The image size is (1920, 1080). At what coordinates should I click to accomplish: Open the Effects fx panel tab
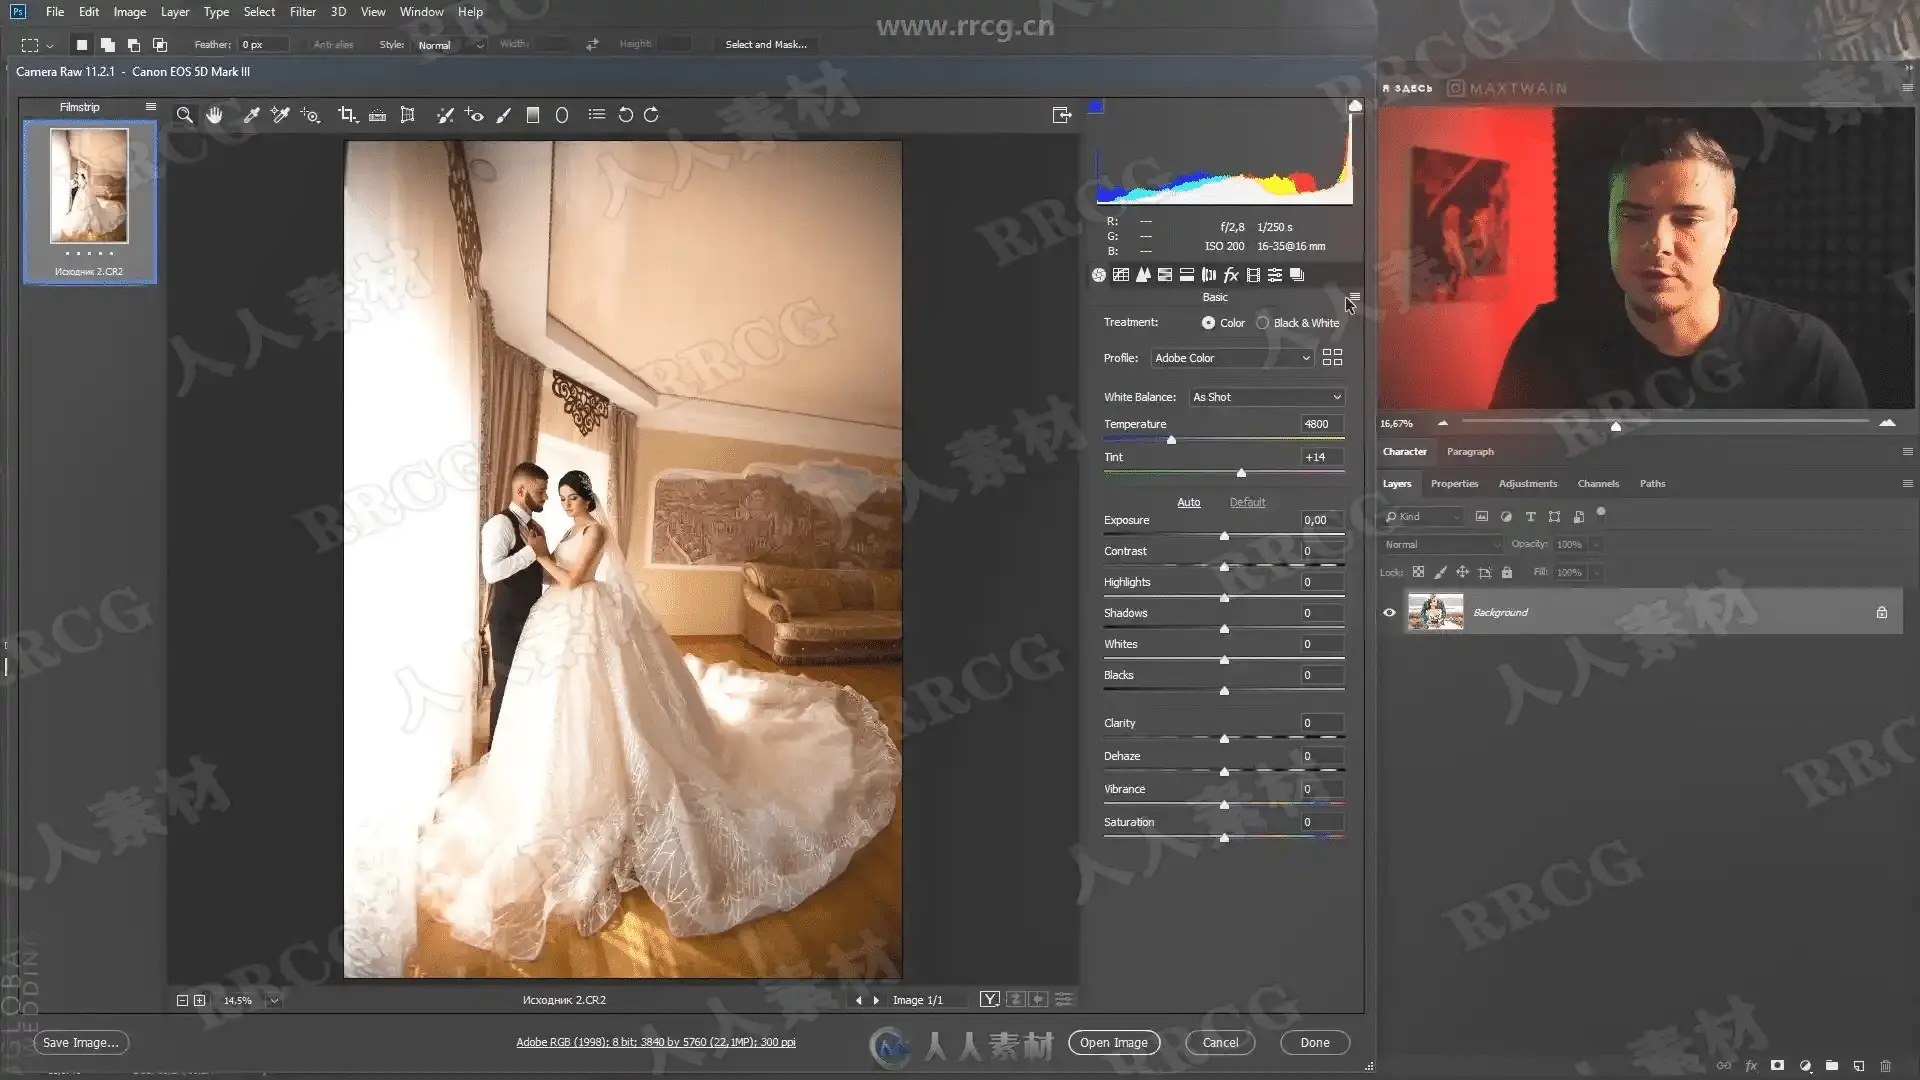(x=1231, y=275)
